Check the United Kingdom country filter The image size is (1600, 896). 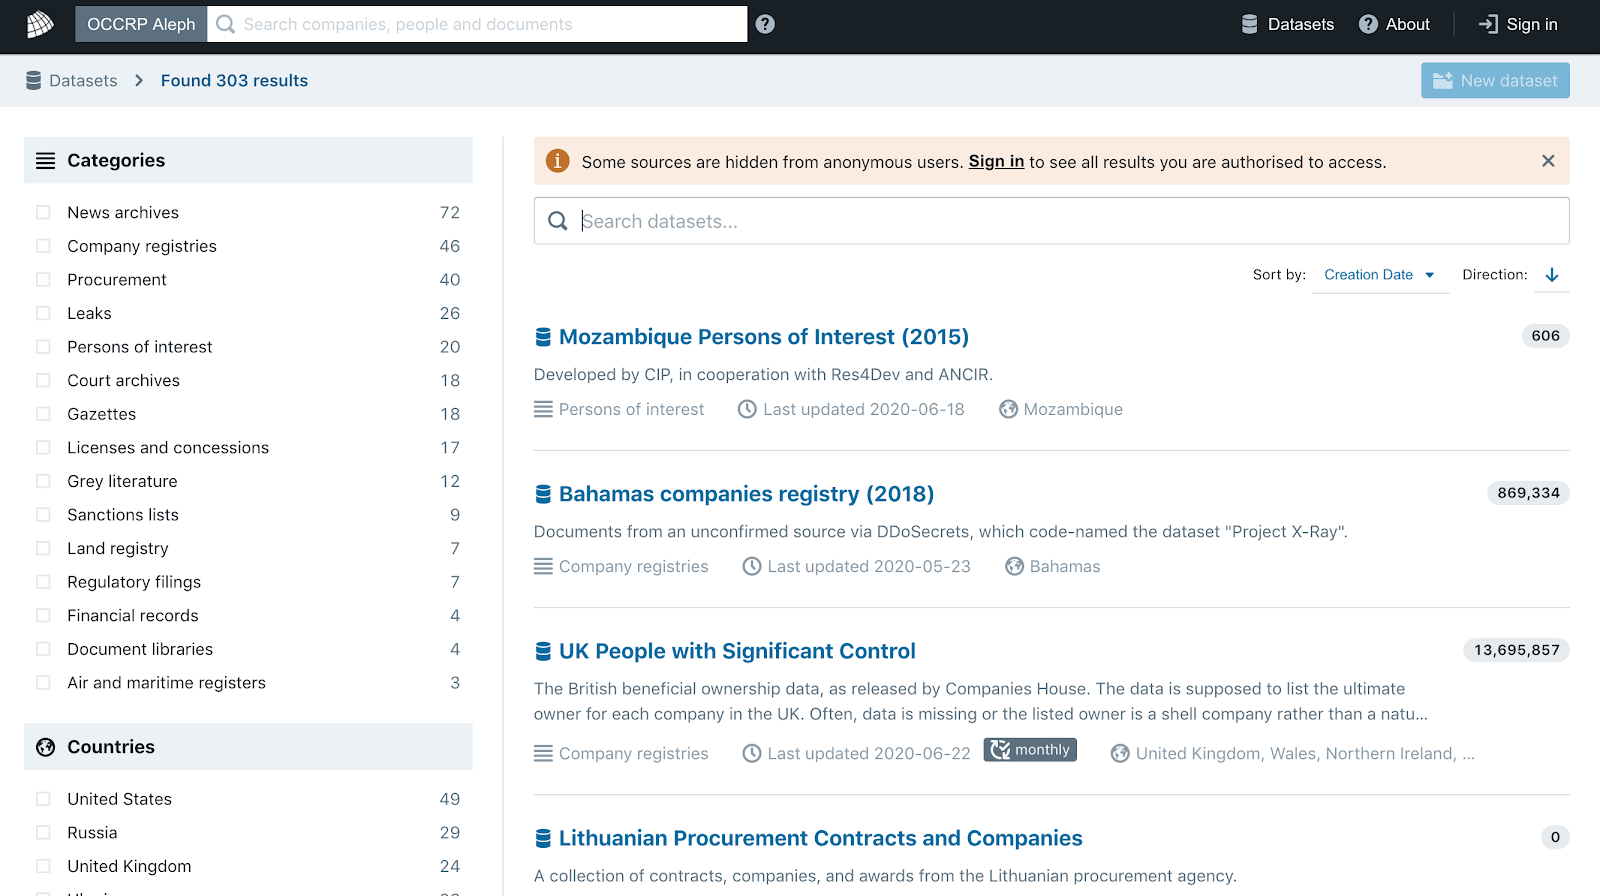(x=43, y=866)
